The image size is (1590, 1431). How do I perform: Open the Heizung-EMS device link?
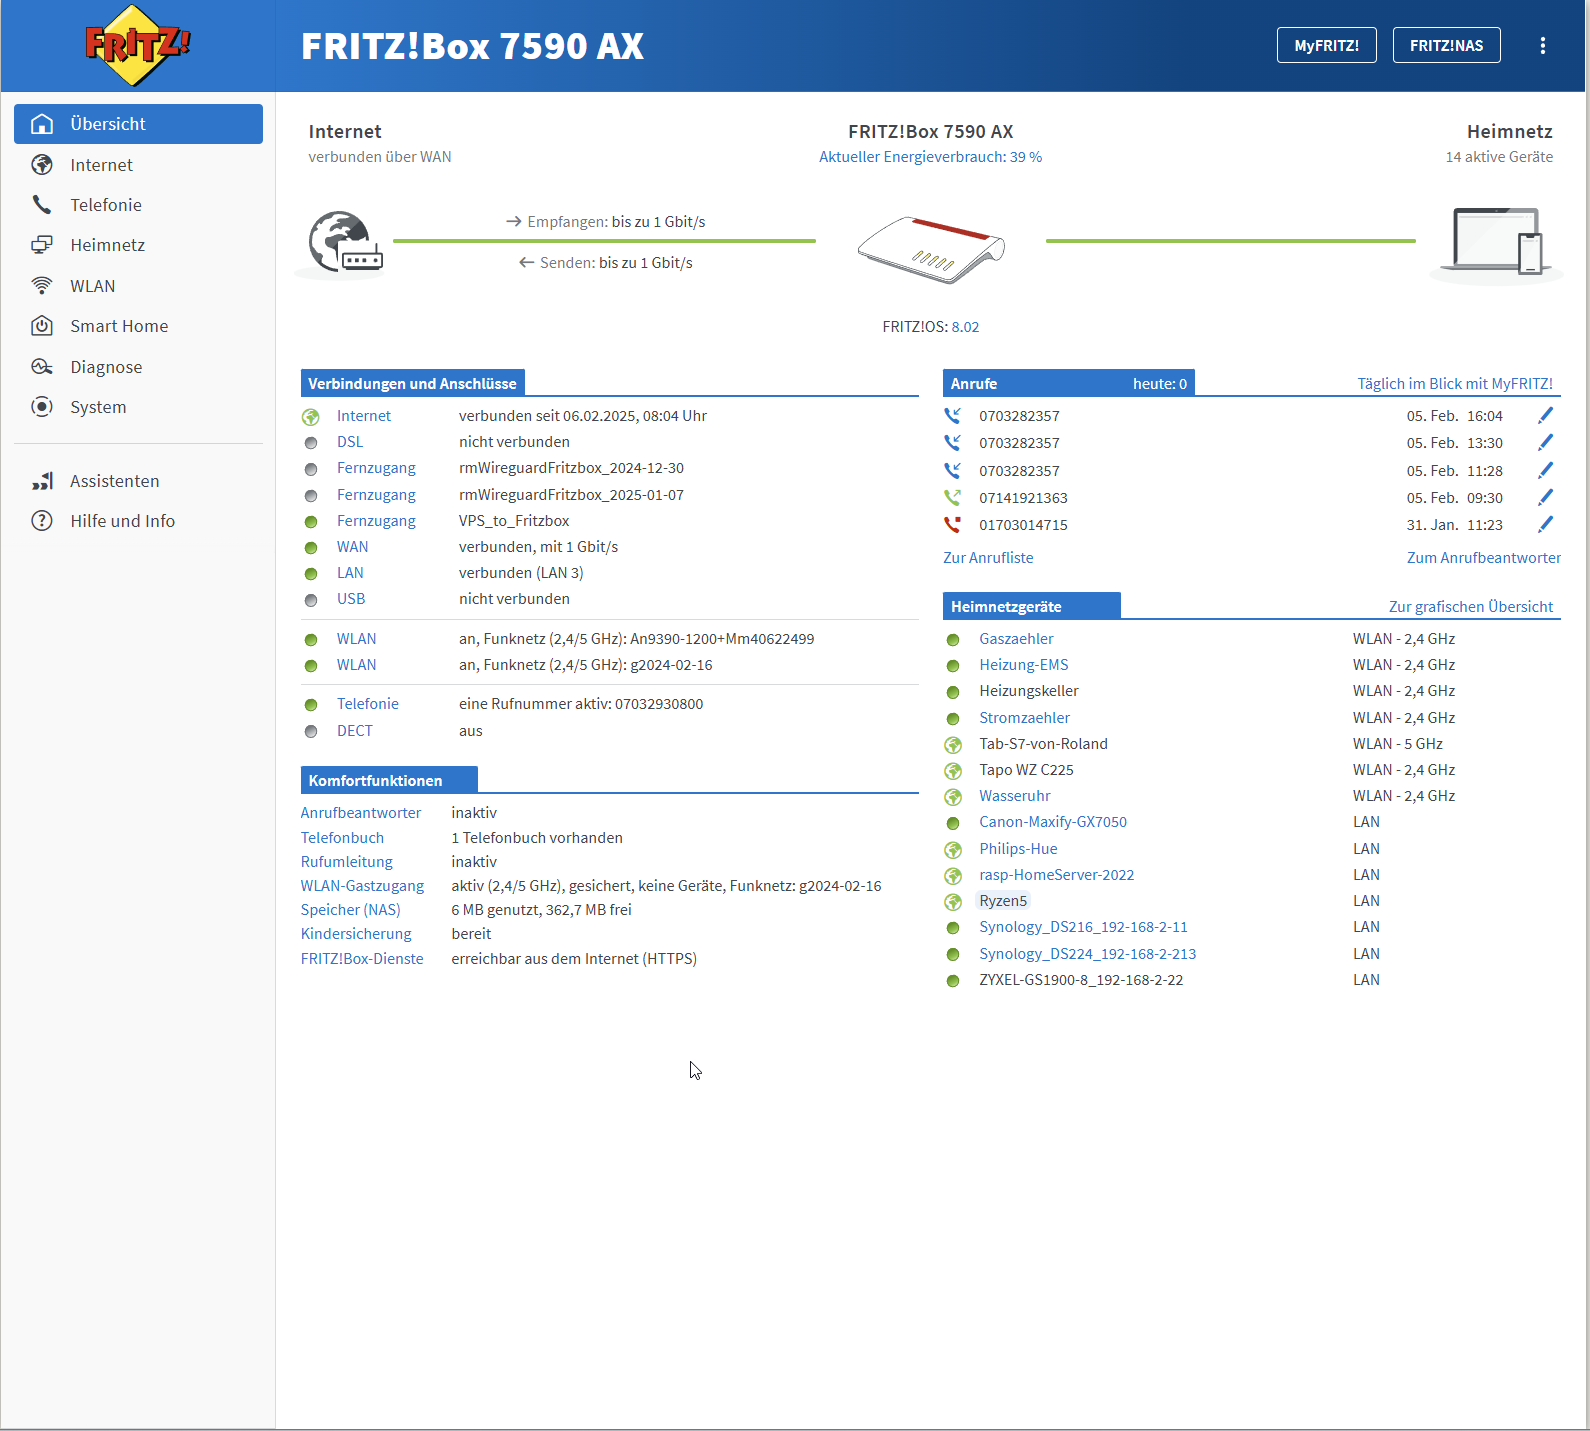1024,665
